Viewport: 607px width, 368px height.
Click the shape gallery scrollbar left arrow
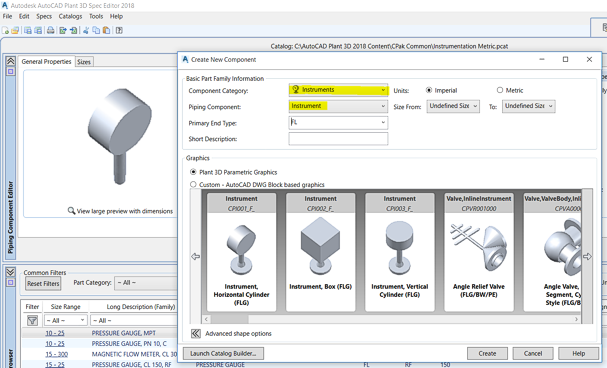click(x=206, y=319)
